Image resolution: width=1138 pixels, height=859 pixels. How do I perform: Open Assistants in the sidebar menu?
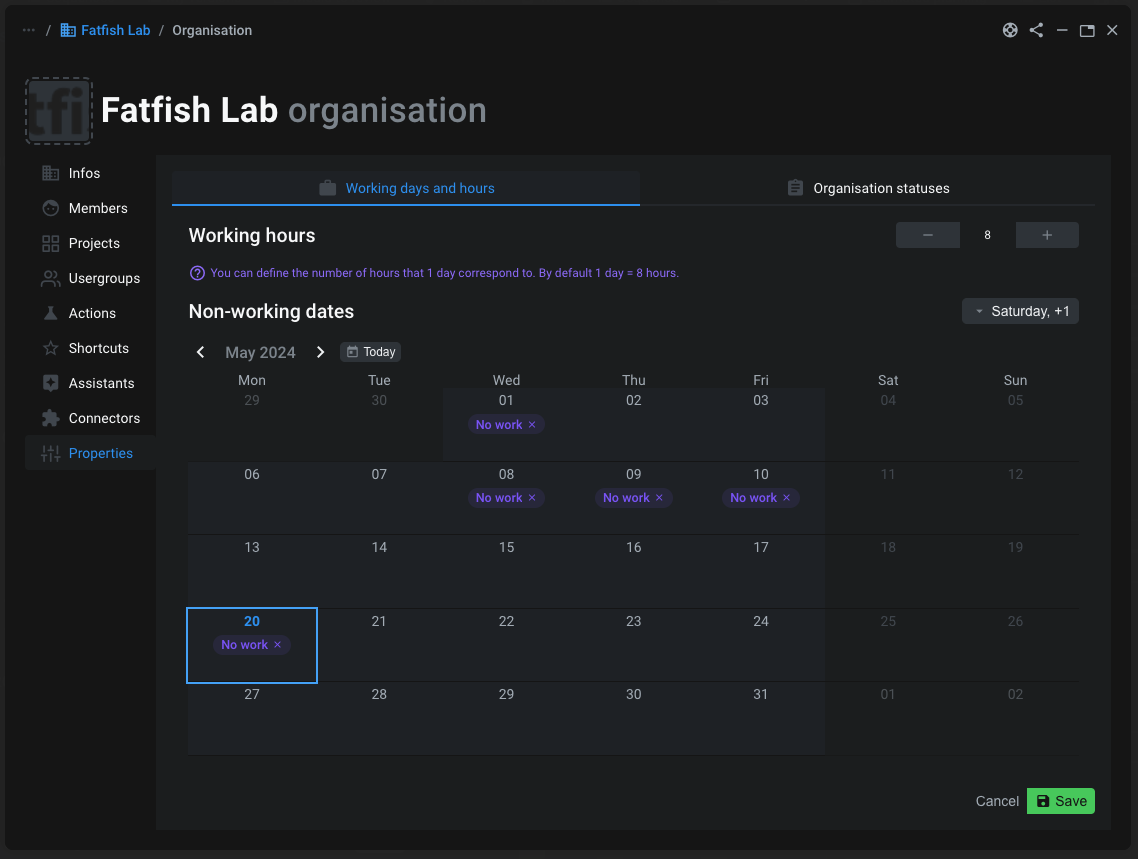coord(100,383)
